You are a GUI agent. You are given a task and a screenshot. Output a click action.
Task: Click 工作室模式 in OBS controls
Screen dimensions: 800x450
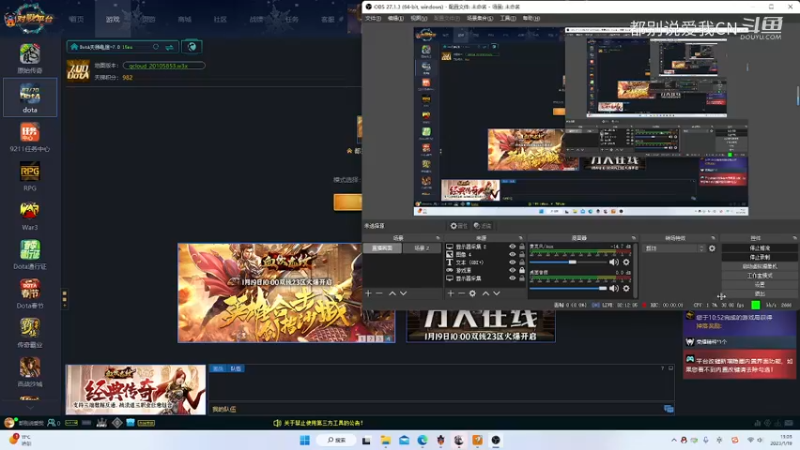pos(760,276)
